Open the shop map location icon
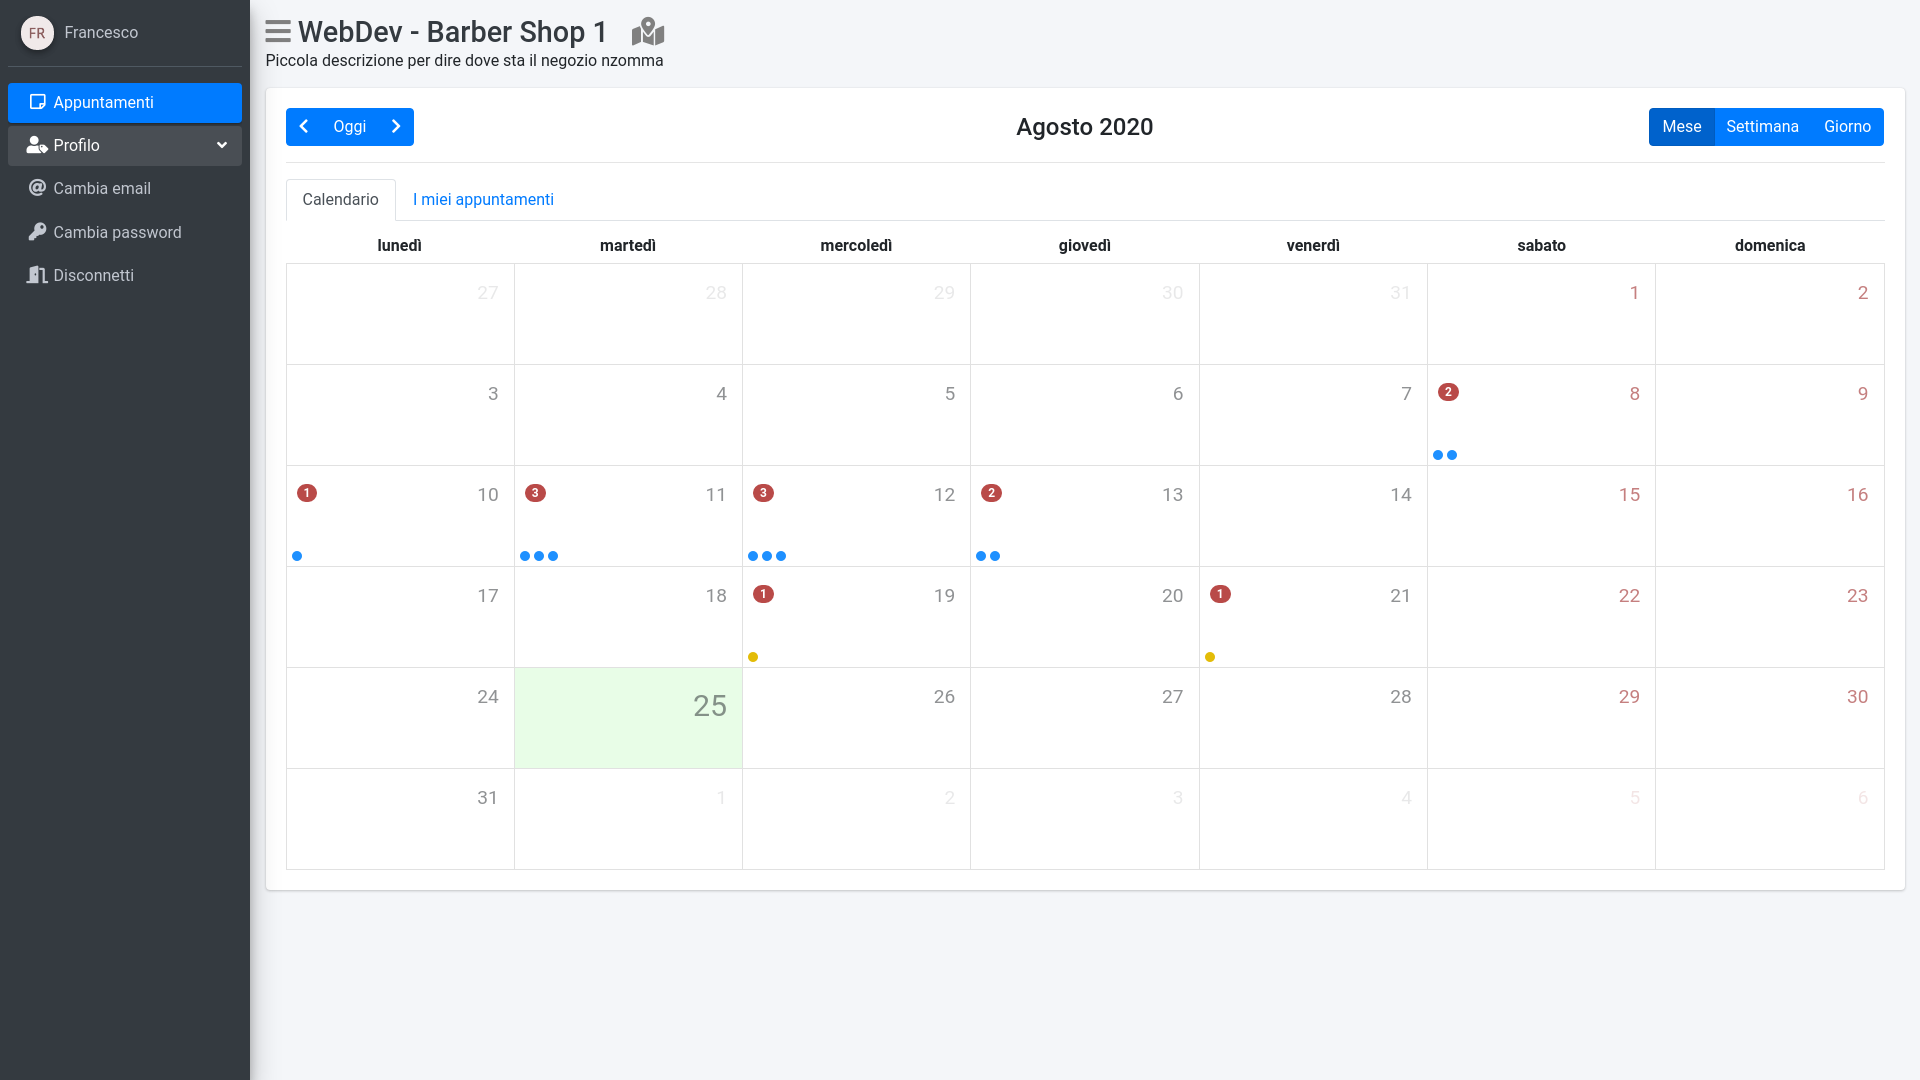This screenshot has width=1920, height=1080. pos(648,32)
